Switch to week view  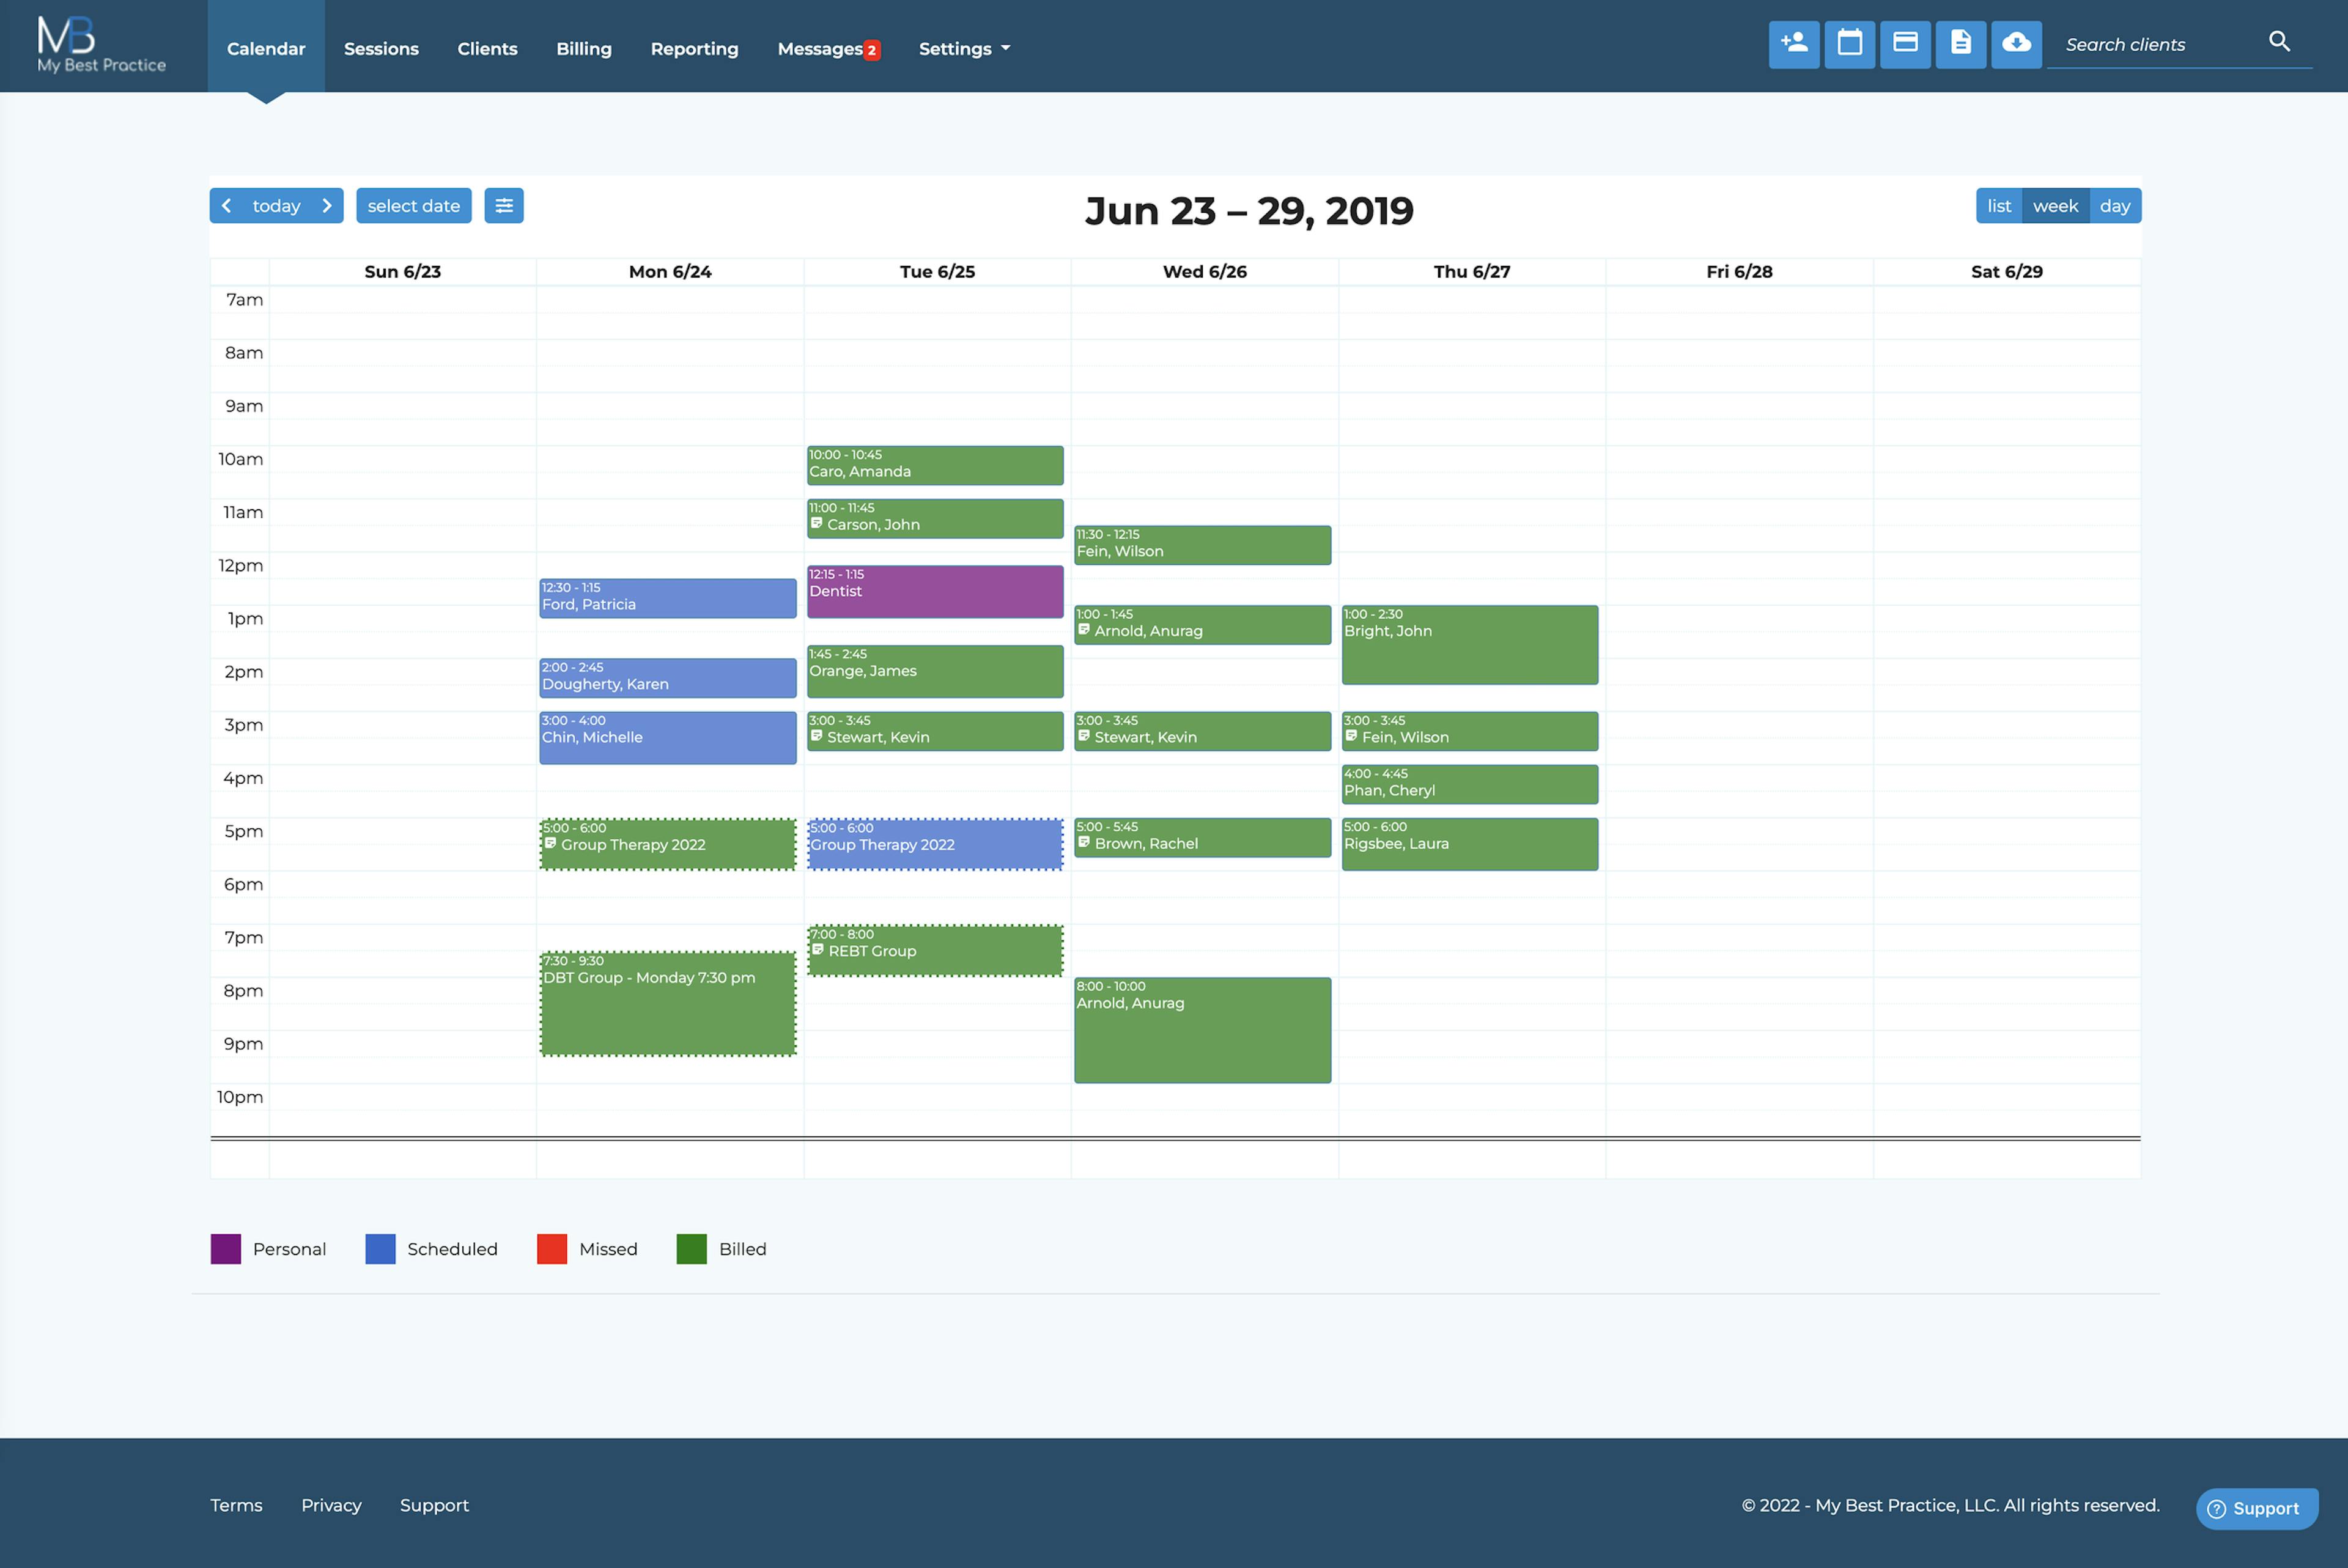(2055, 206)
